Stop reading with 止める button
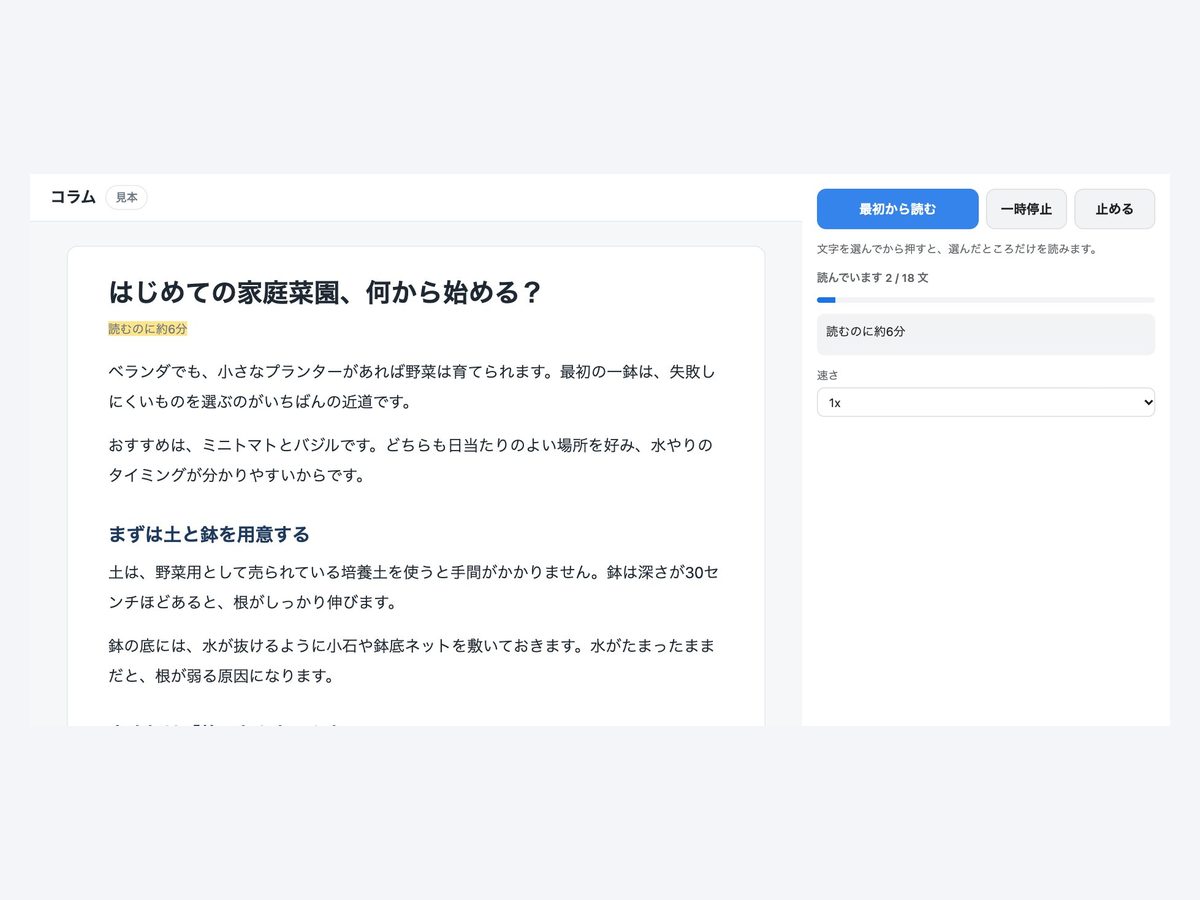 click(x=1114, y=209)
